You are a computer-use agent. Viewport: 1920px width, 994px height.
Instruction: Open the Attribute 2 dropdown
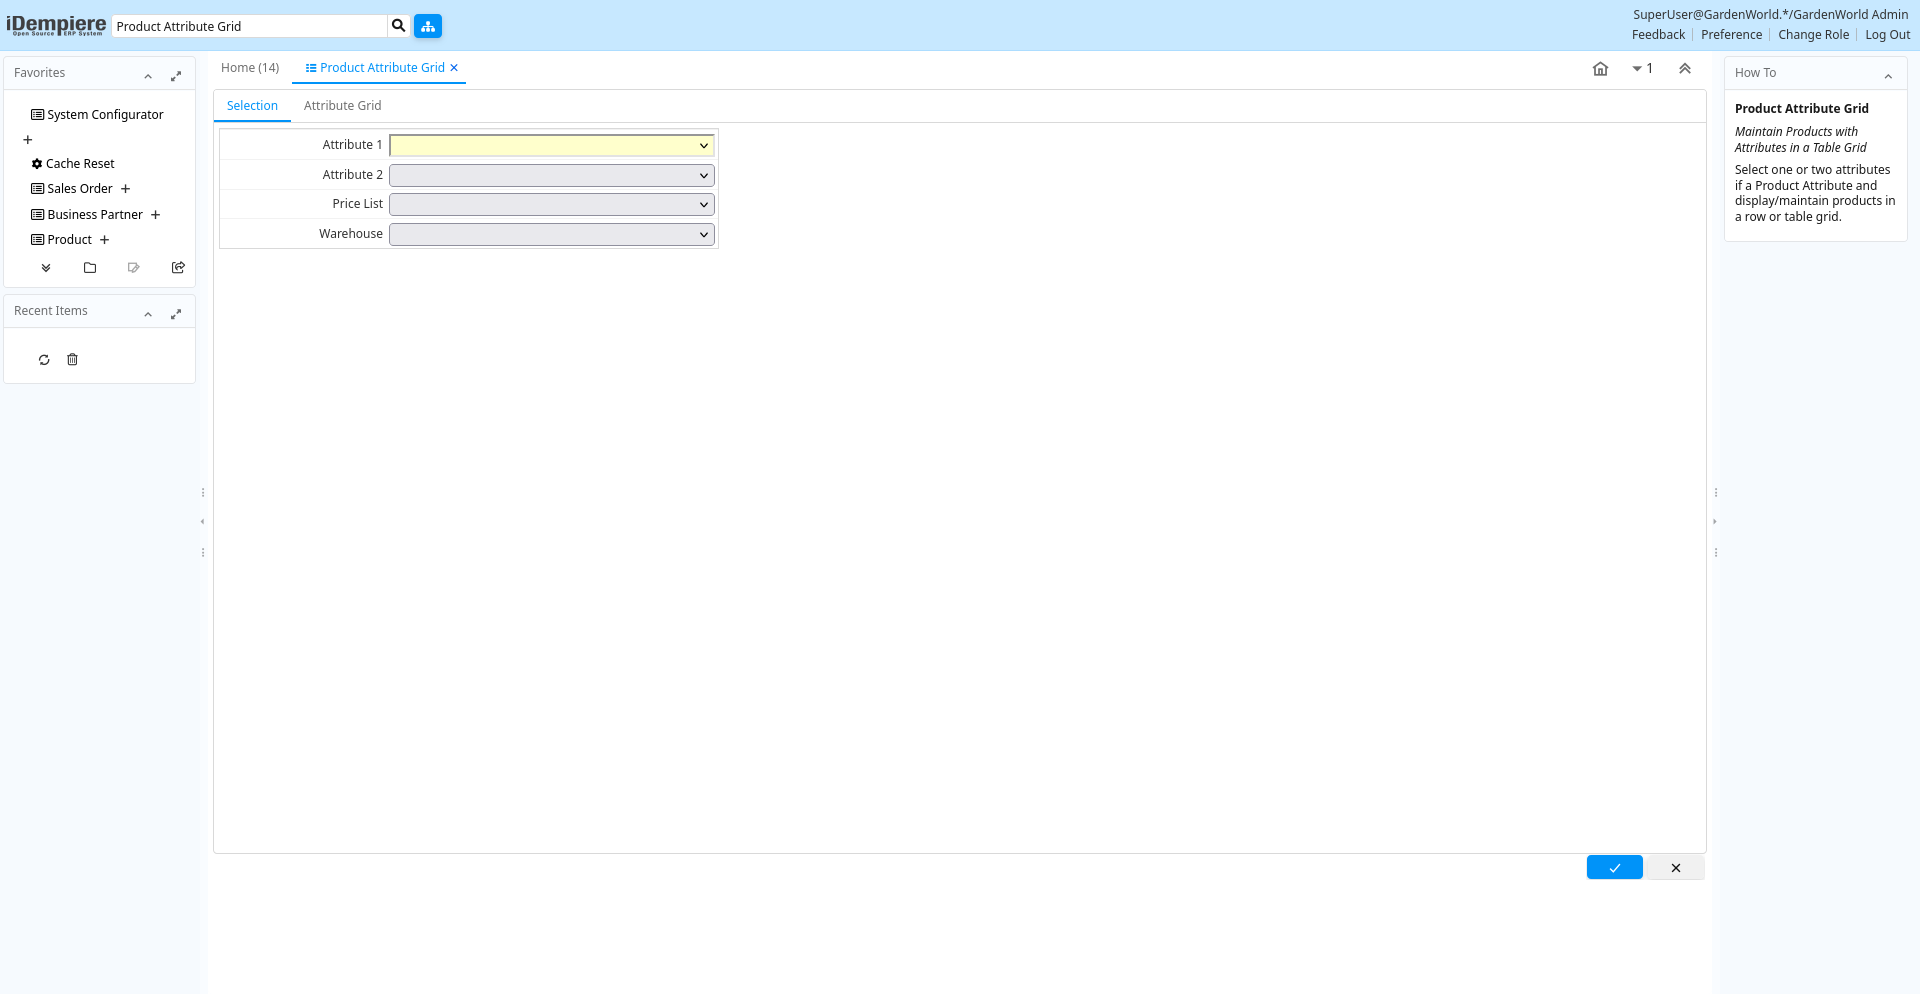click(551, 176)
